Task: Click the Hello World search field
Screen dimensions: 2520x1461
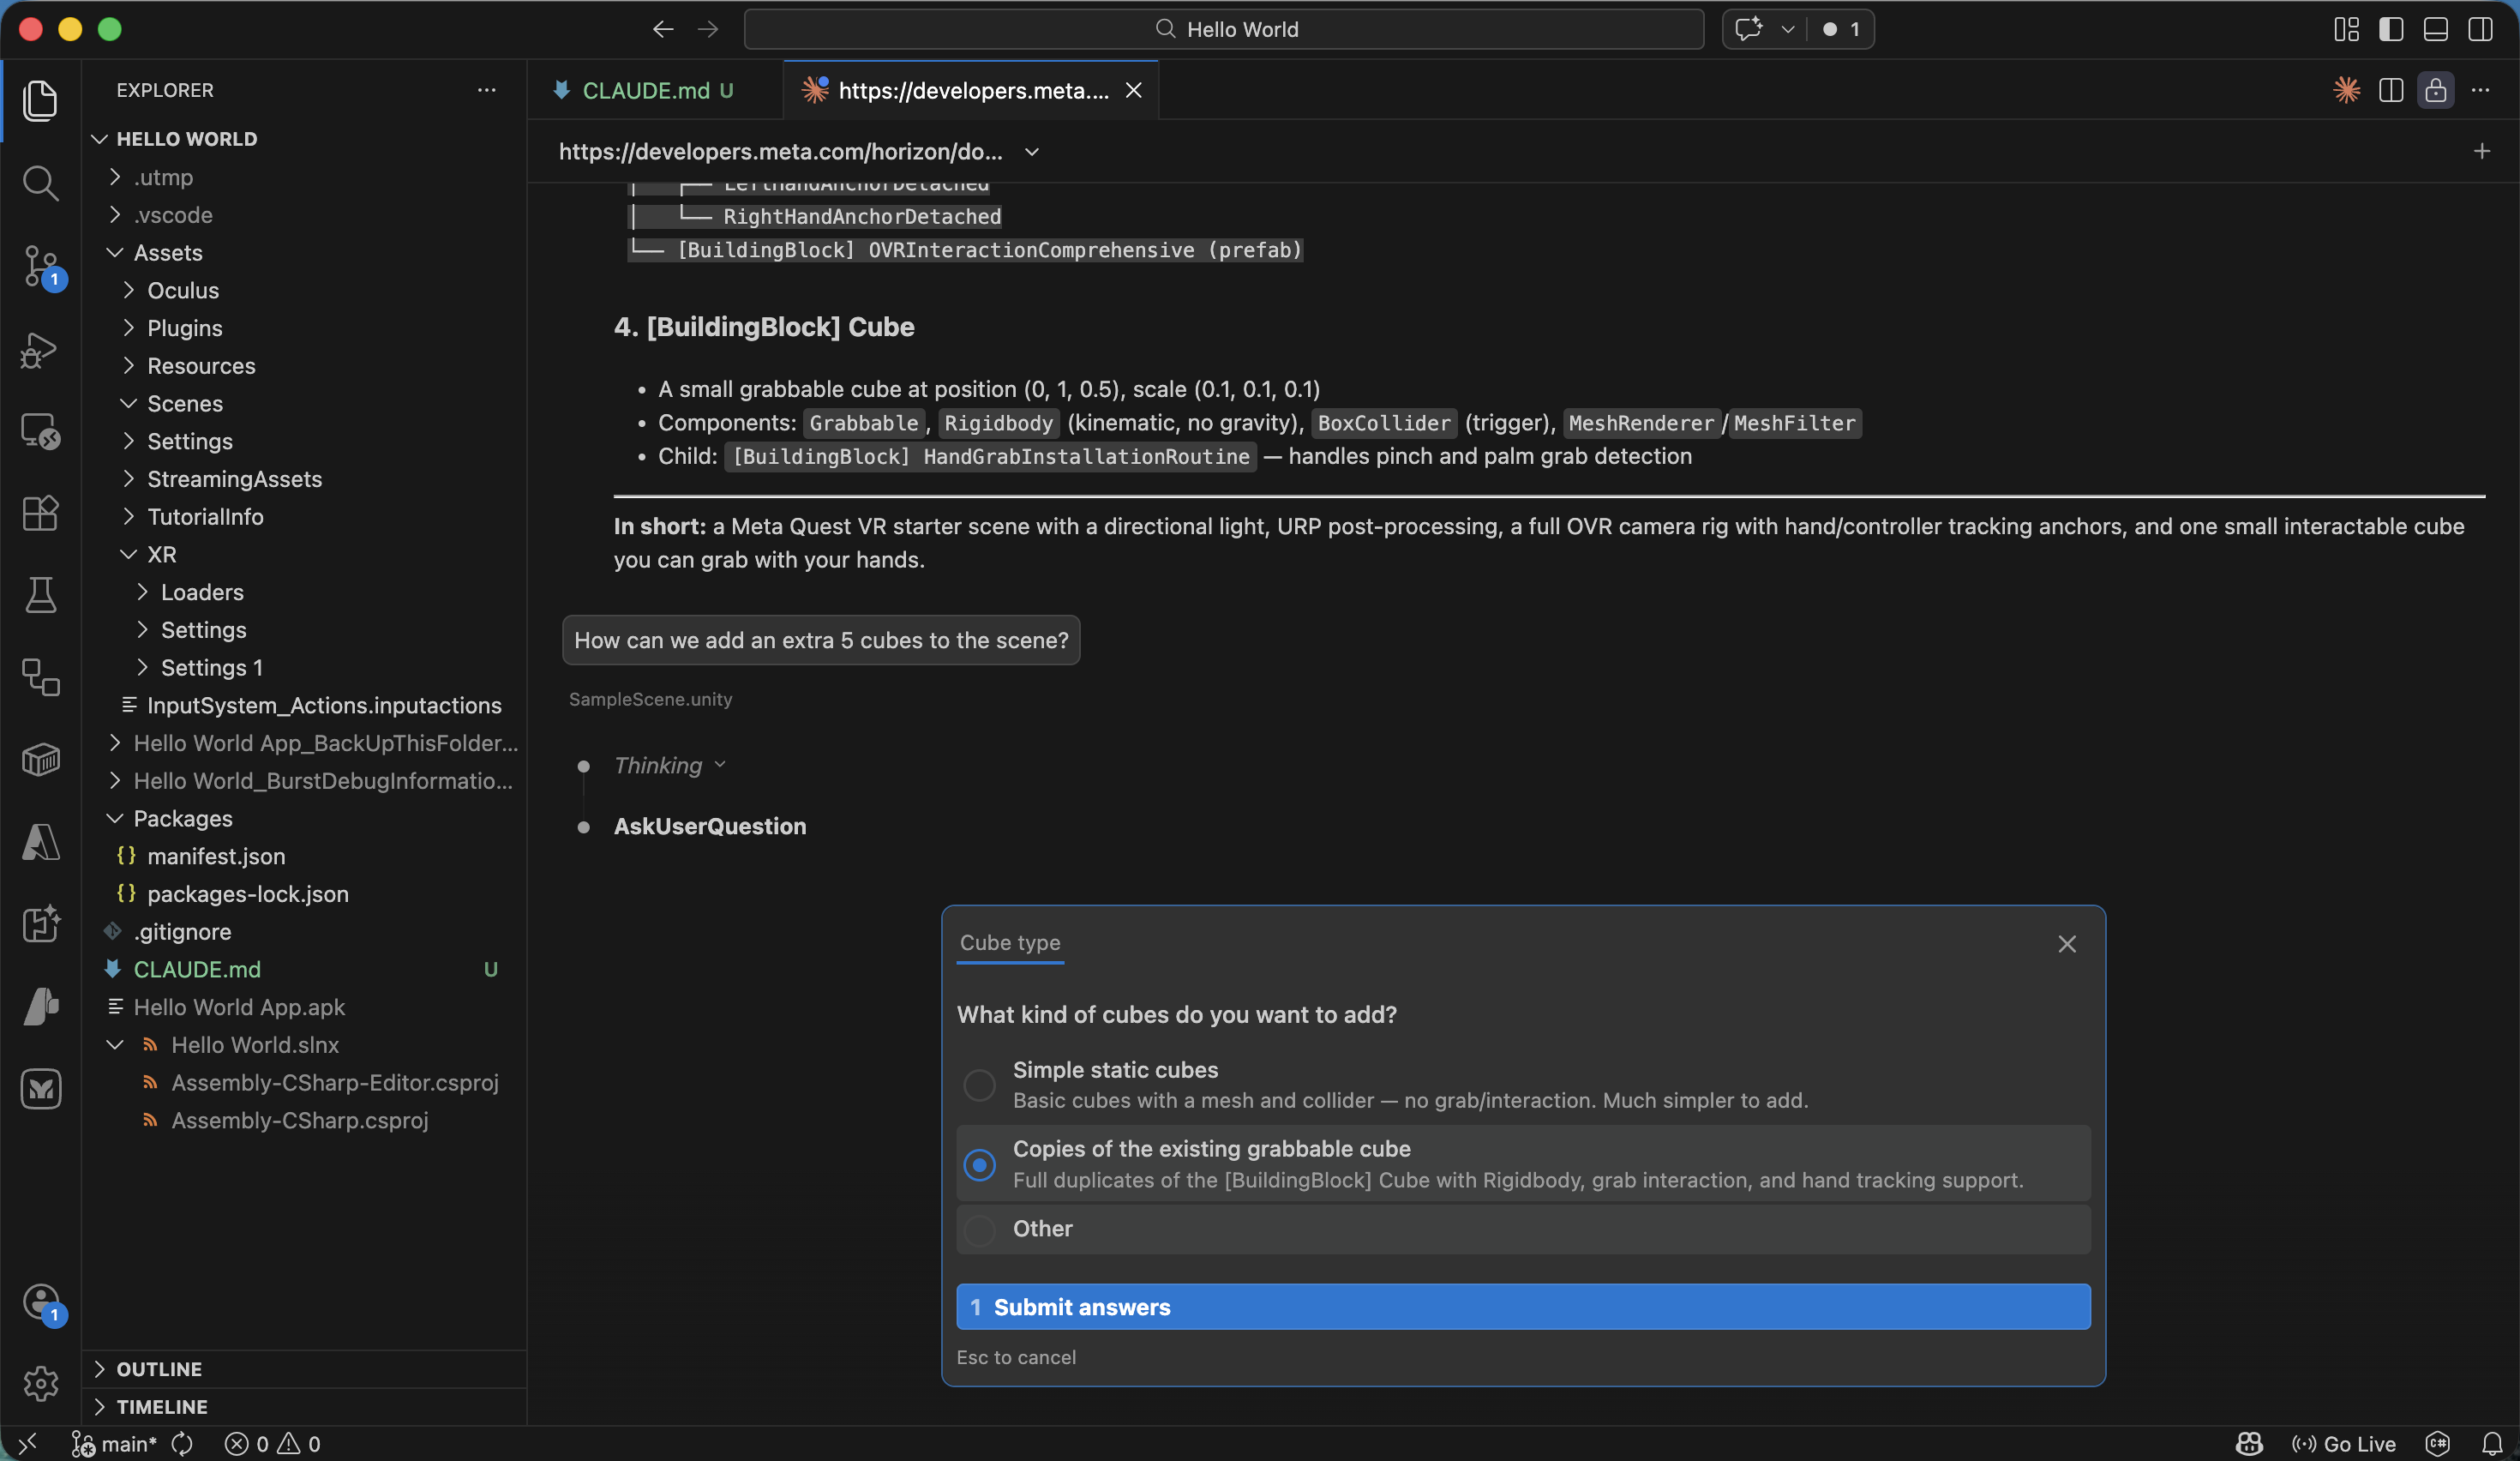Action: [1224, 29]
